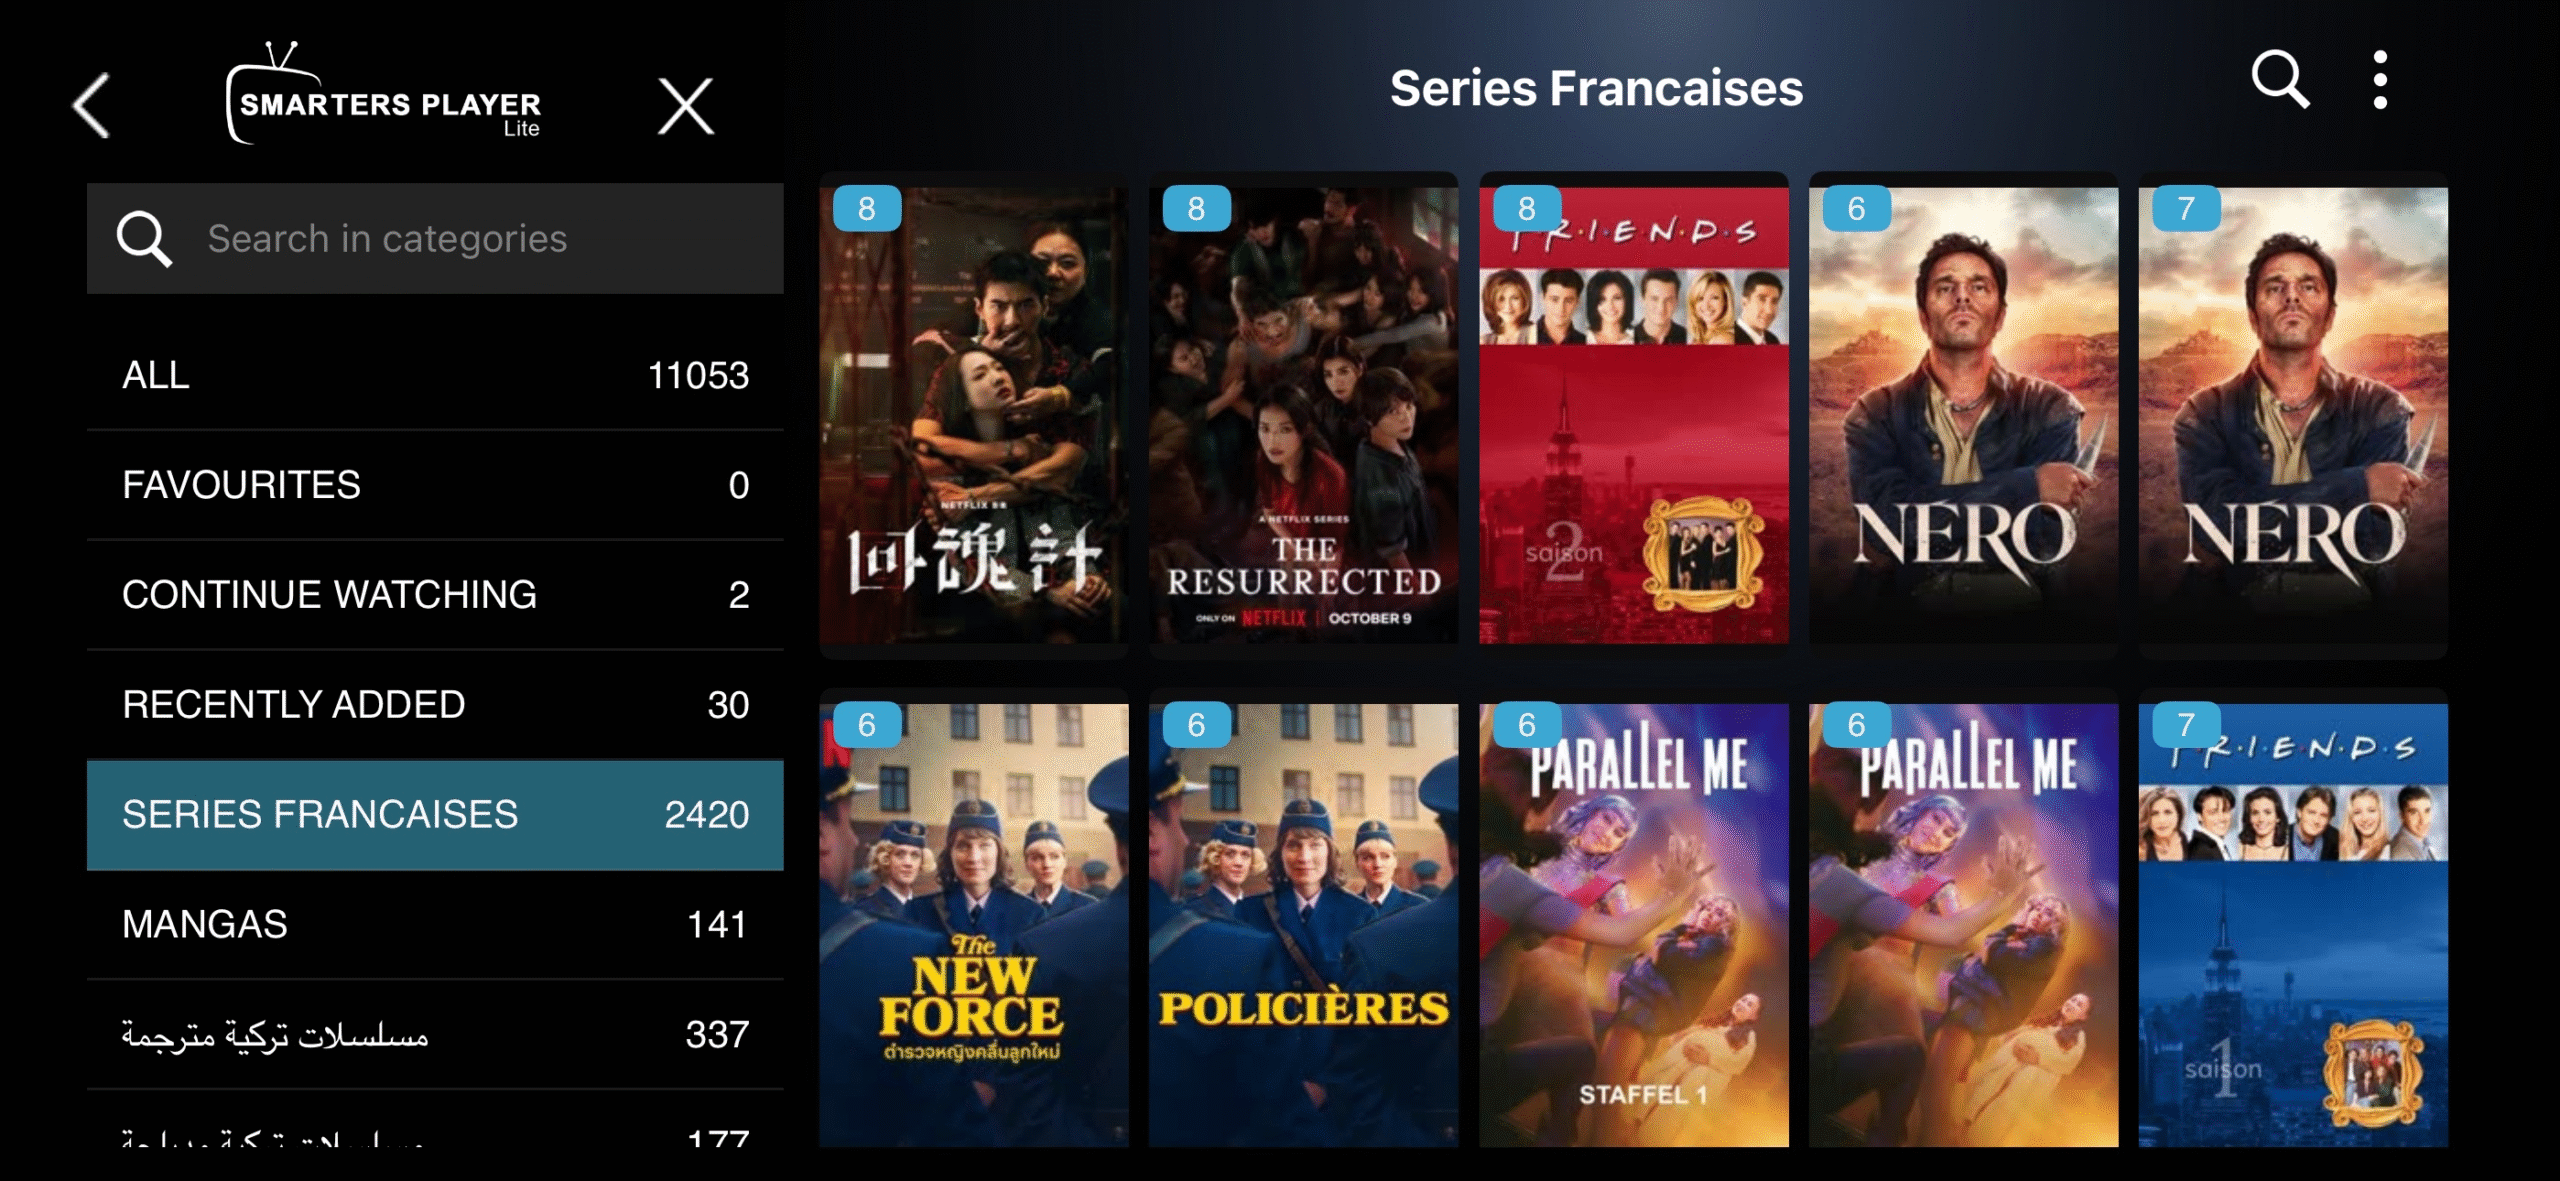Image resolution: width=2560 pixels, height=1181 pixels.
Task: Open the Arabic category with 337 items
Action: (x=435, y=1034)
